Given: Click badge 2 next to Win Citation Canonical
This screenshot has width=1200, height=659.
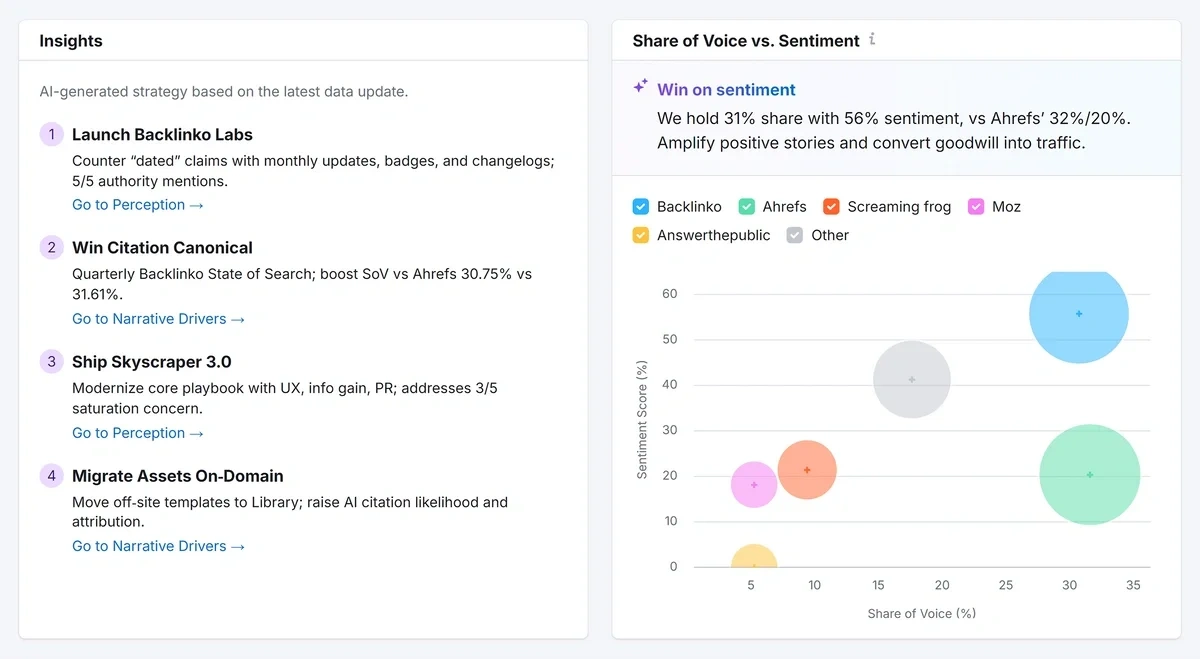Looking at the screenshot, I should pyautogui.click(x=51, y=247).
